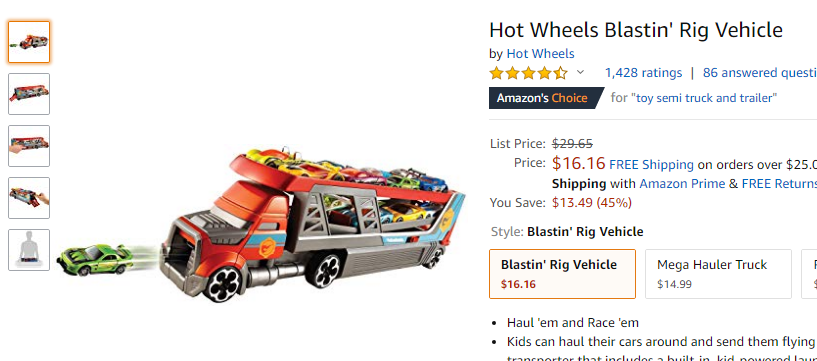View second thumbnail of the loaded rig
This screenshot has height=361, width=817.
click(x=29, y=94)
